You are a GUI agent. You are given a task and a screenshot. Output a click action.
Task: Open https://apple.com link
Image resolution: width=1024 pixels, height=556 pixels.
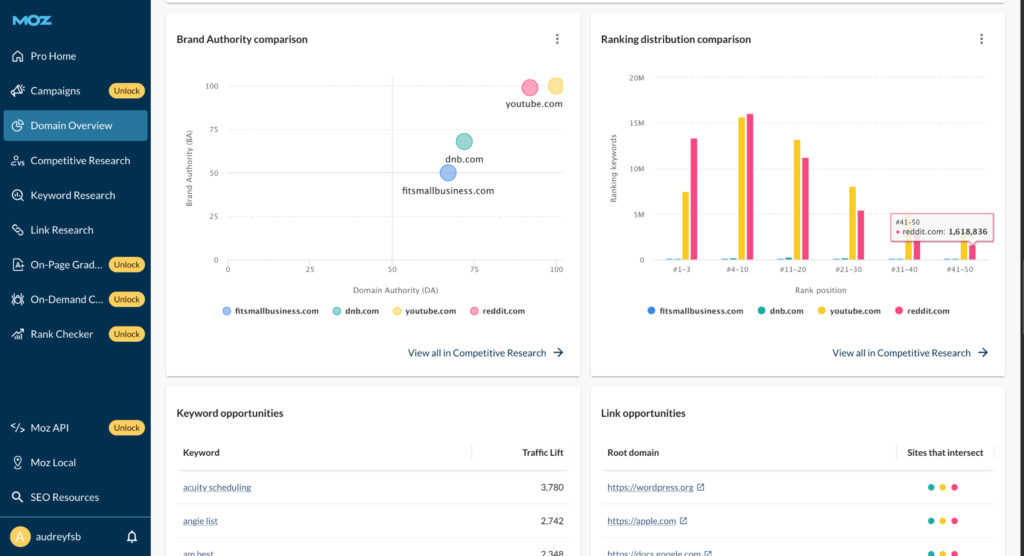click(x=641, y=521)
